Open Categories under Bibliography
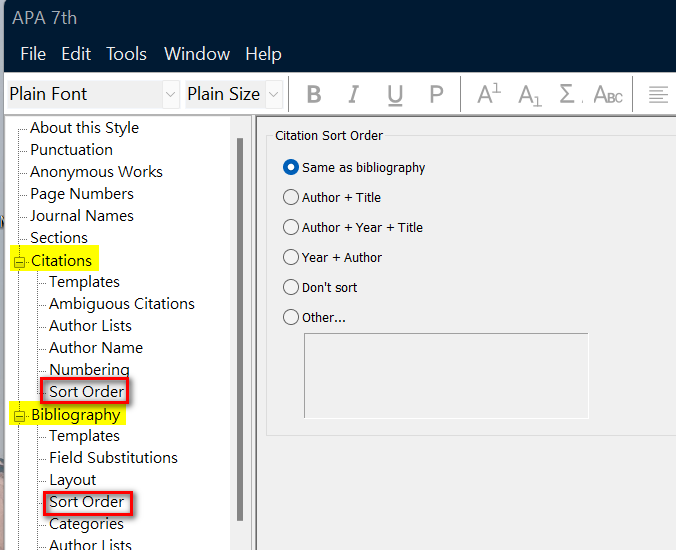Image resolution: width=676 pixels, height=550 pixels. [x=86, y=524]
